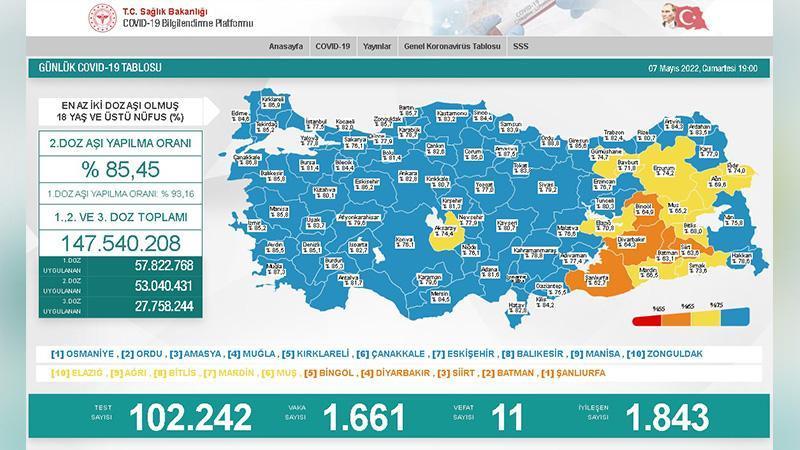800x450 pixels.
Task: Go to the Yayınlar menu item
Action: pyautogui.click(x=376, y=46)
